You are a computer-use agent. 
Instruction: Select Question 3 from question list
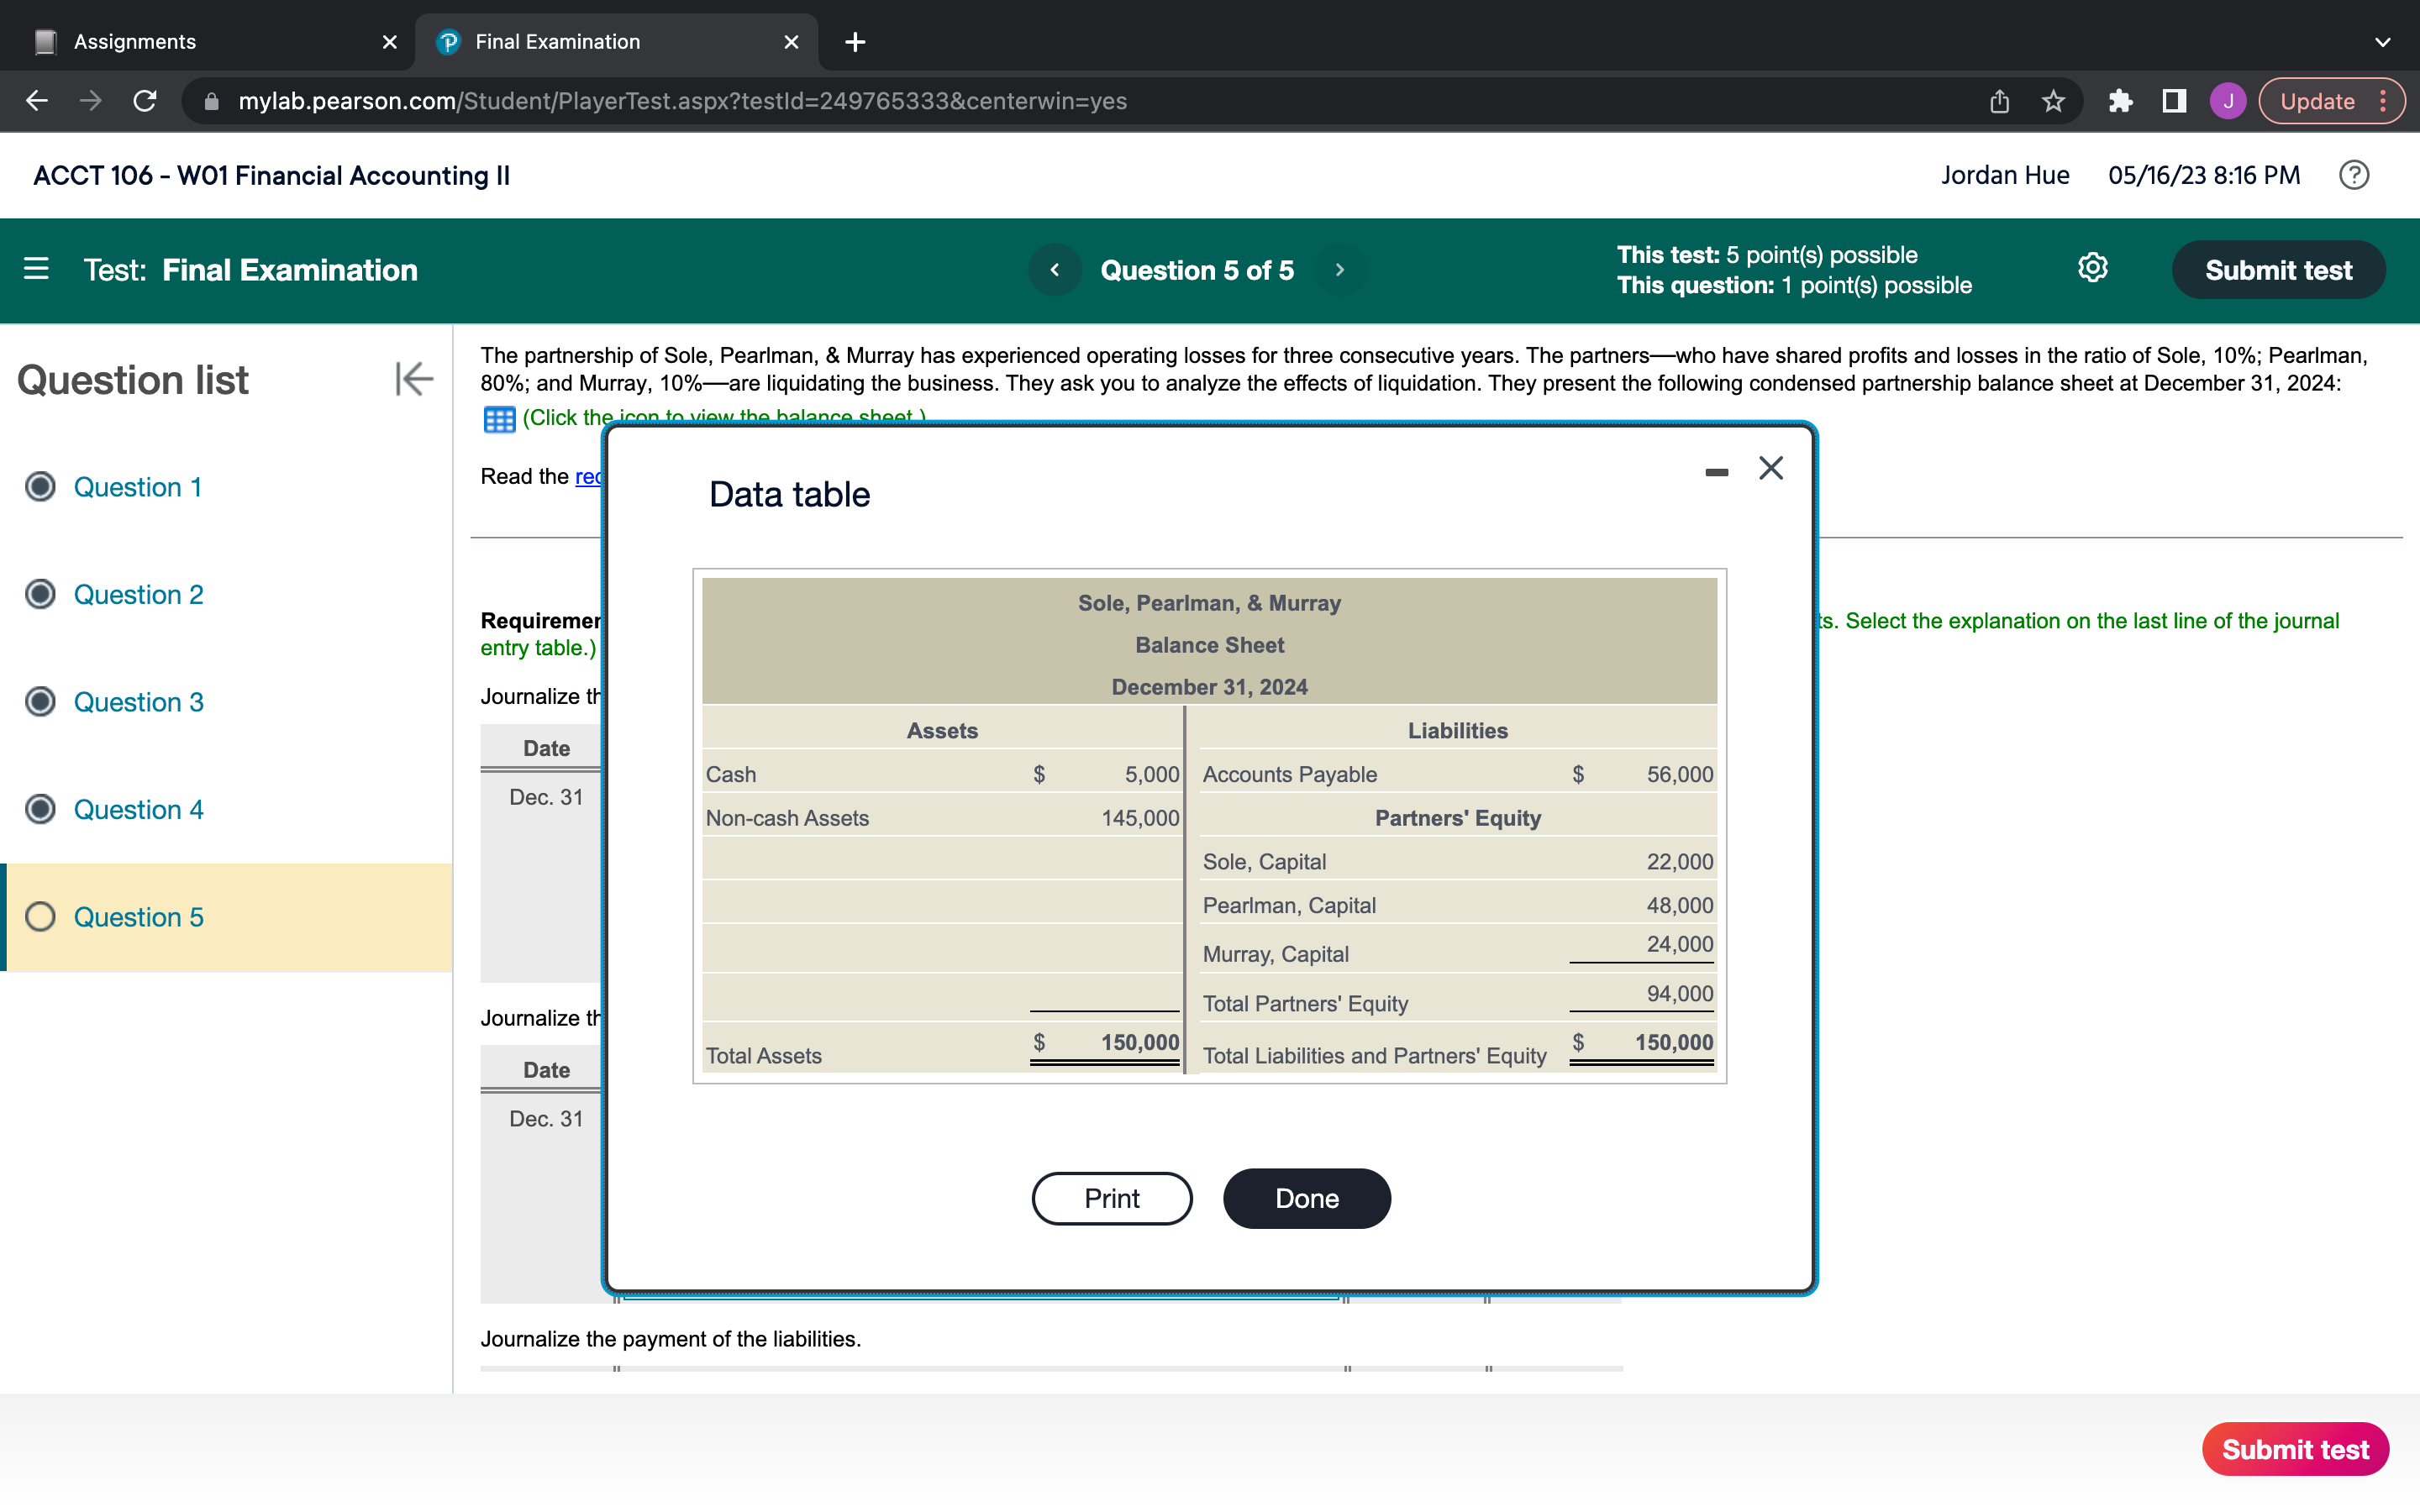tap(138, 702)
